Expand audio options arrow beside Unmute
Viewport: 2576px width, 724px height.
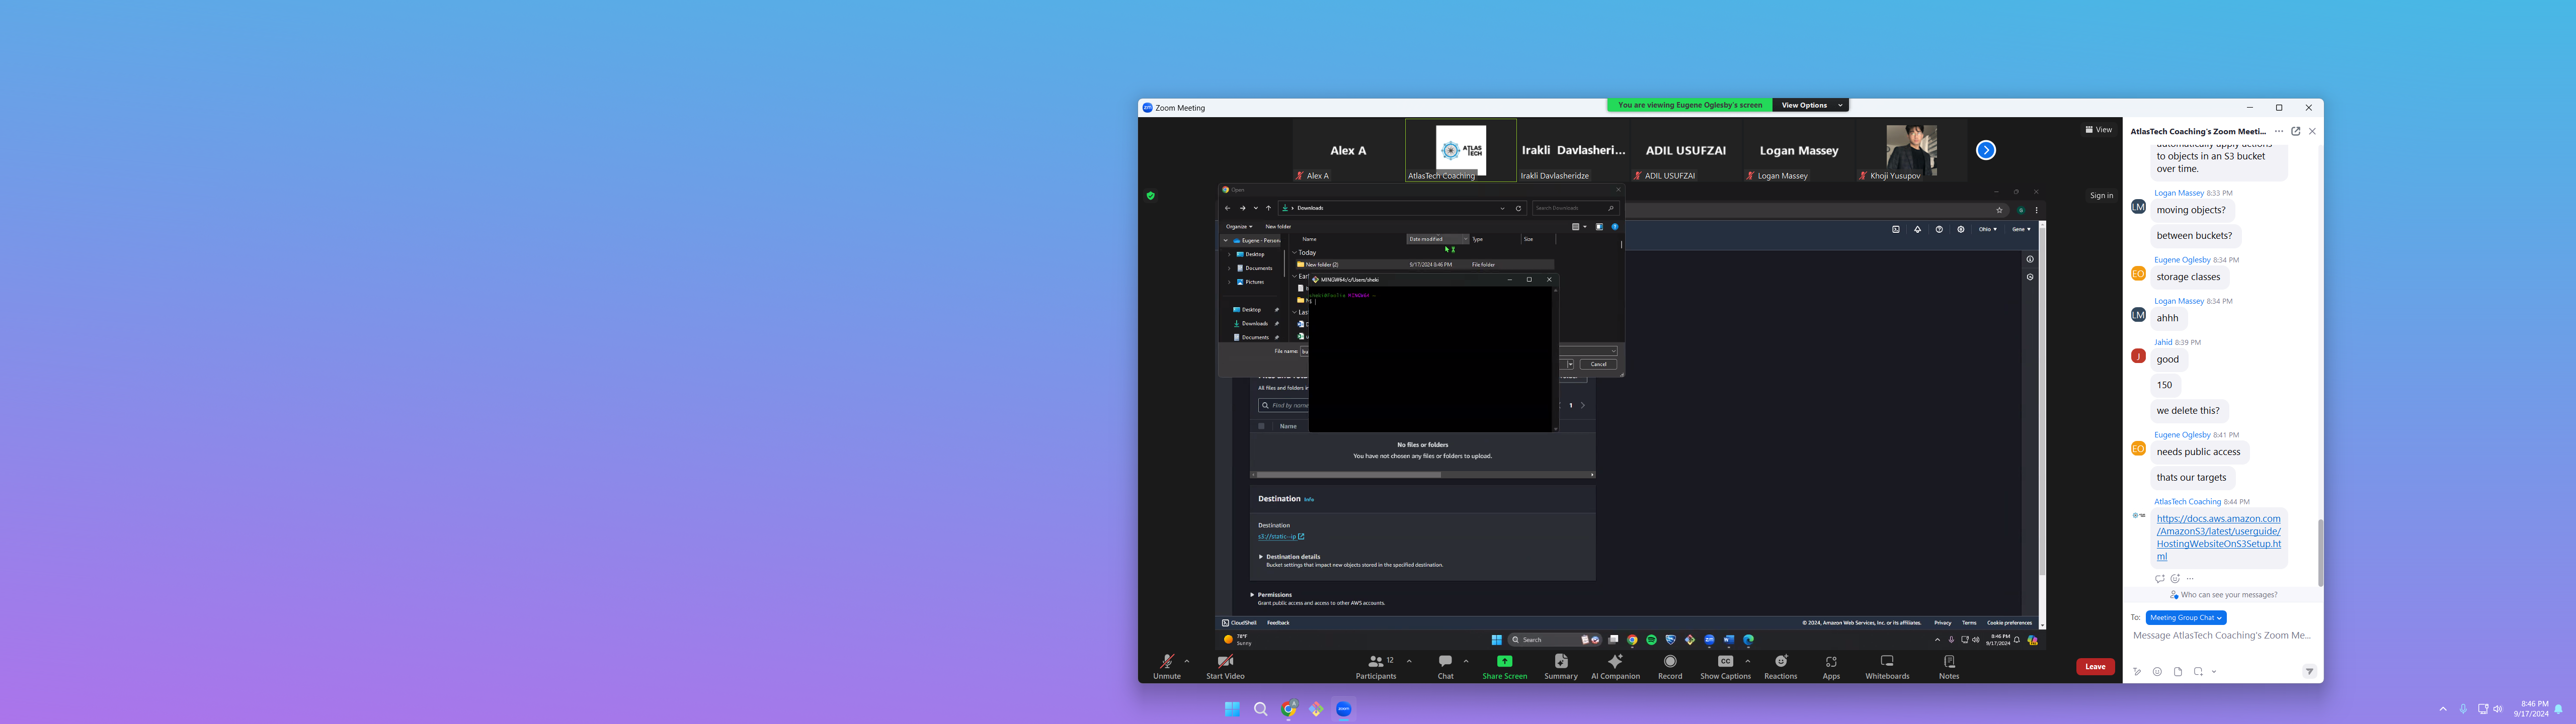tap(1187, 661)
